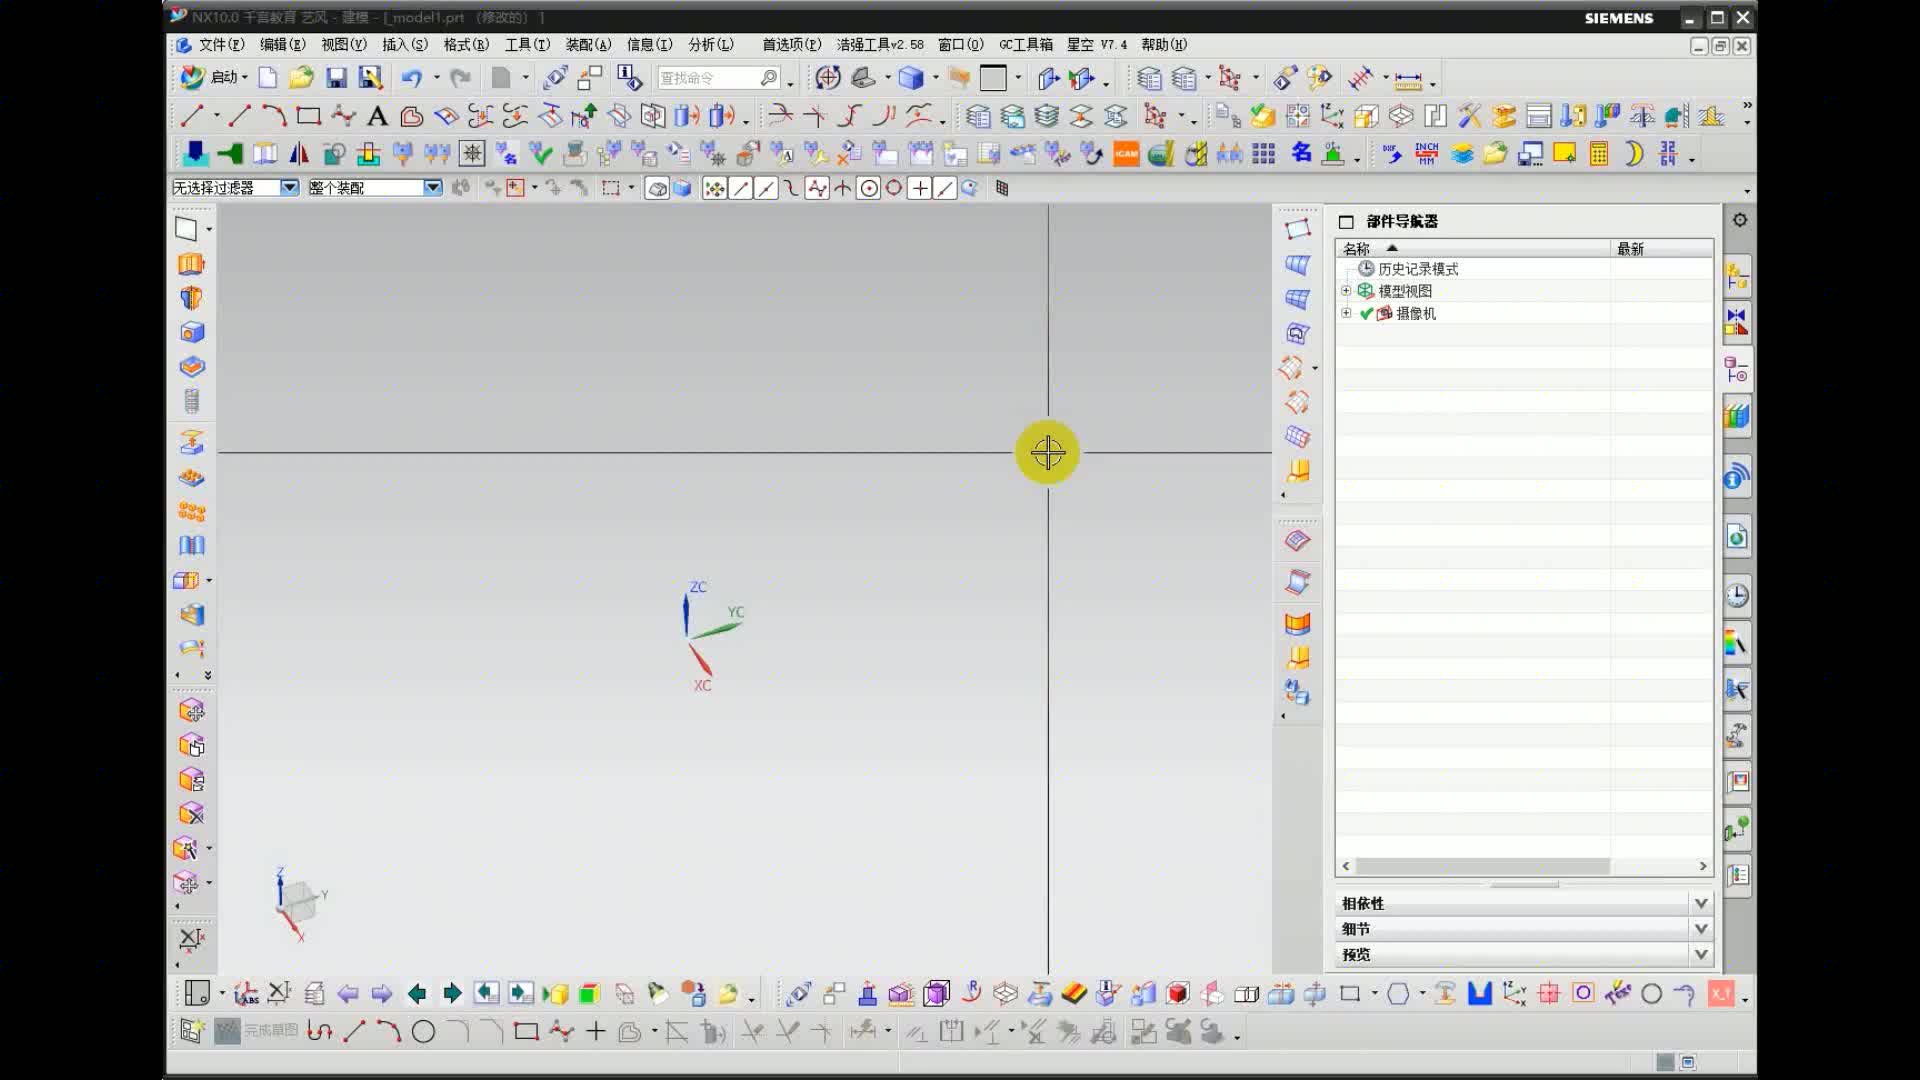Toggle the Arc Center snap option

869,188
